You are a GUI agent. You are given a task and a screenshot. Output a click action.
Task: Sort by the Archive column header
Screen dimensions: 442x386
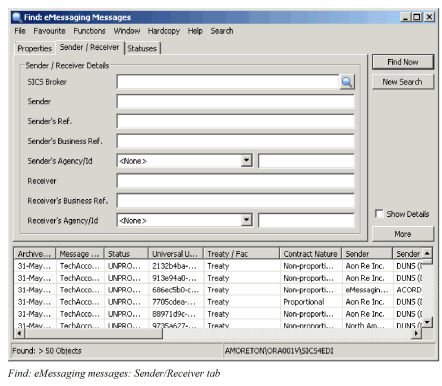(x=35, y=254)
